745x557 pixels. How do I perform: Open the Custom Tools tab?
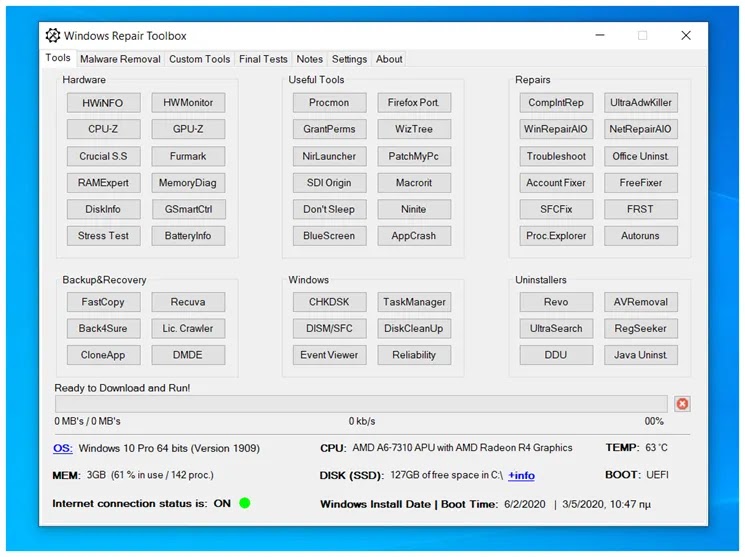click(200, 59)
